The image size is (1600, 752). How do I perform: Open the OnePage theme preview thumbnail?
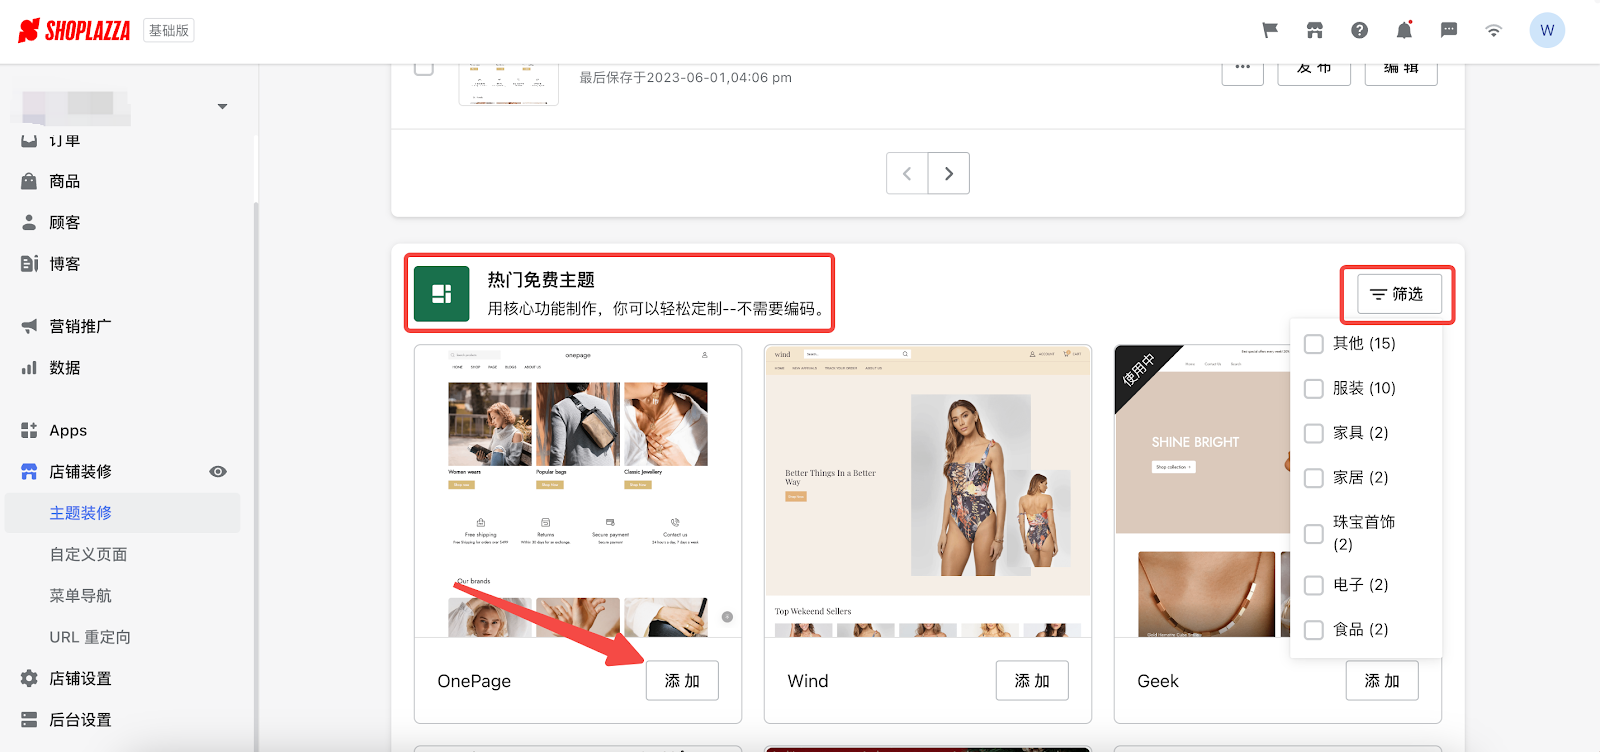tap(578, 492)
